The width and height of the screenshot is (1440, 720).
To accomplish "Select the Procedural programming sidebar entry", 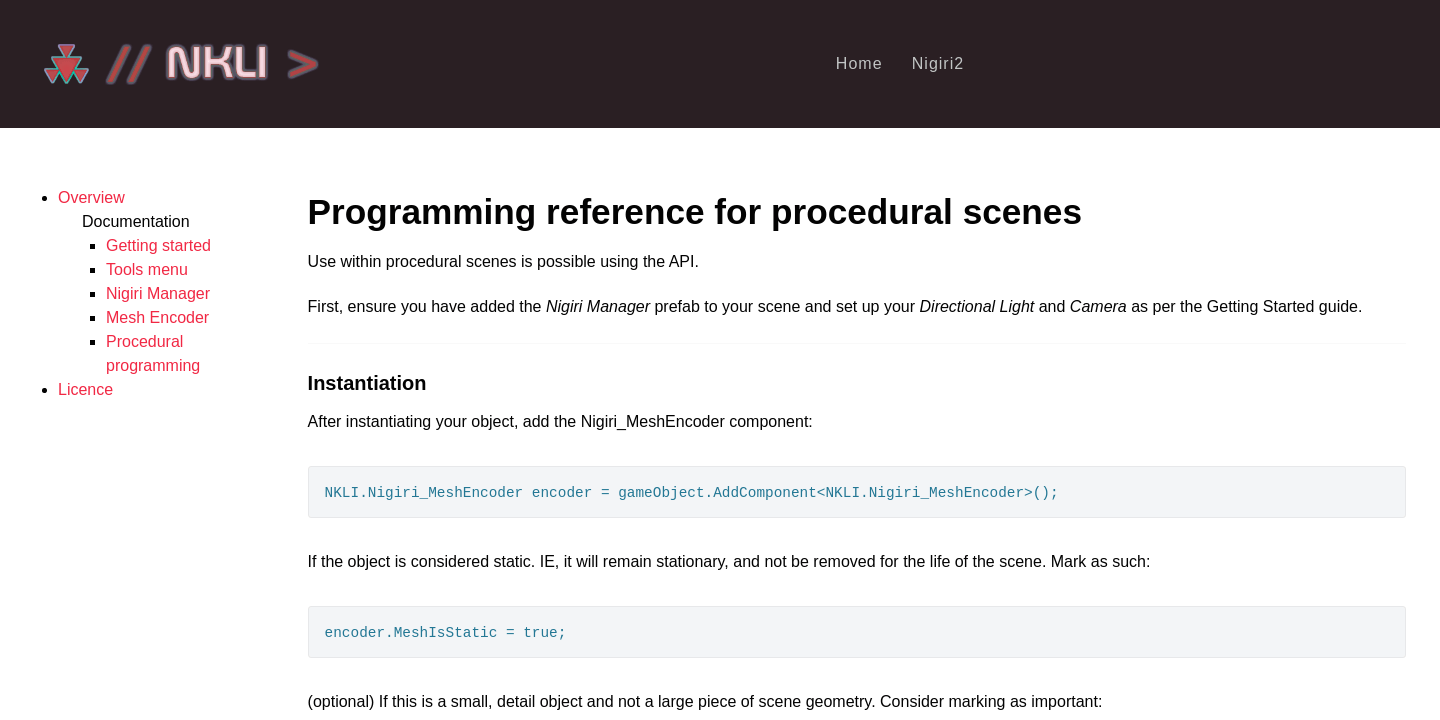I will [x=153, y=353].
